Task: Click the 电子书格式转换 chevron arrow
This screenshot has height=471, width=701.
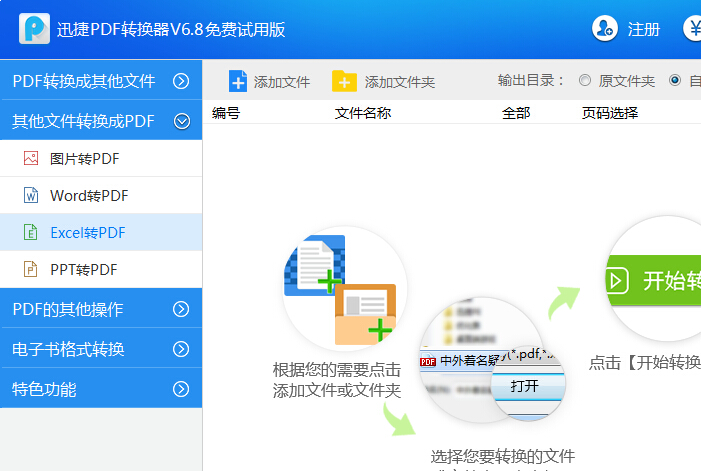Action: (x=181, y=349)
